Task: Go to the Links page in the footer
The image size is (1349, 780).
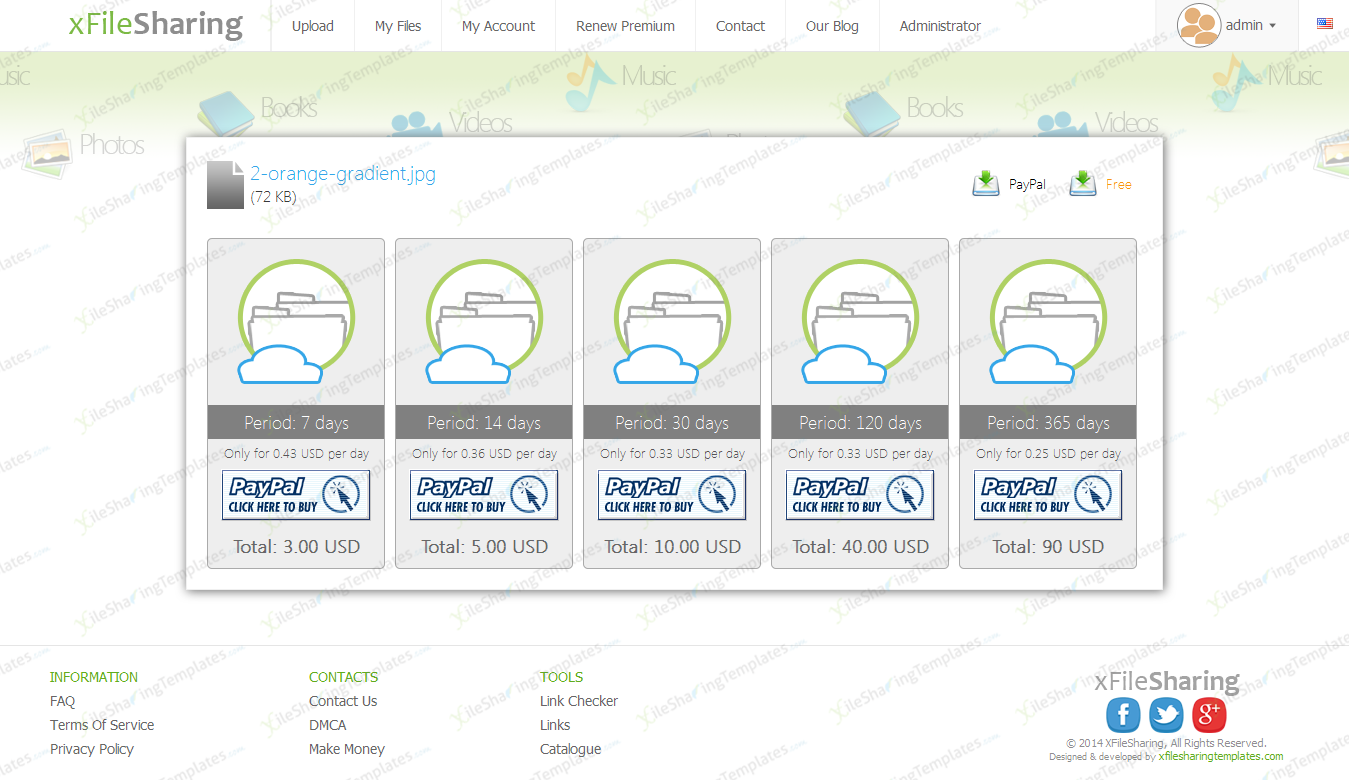Action: click(555, 725)
